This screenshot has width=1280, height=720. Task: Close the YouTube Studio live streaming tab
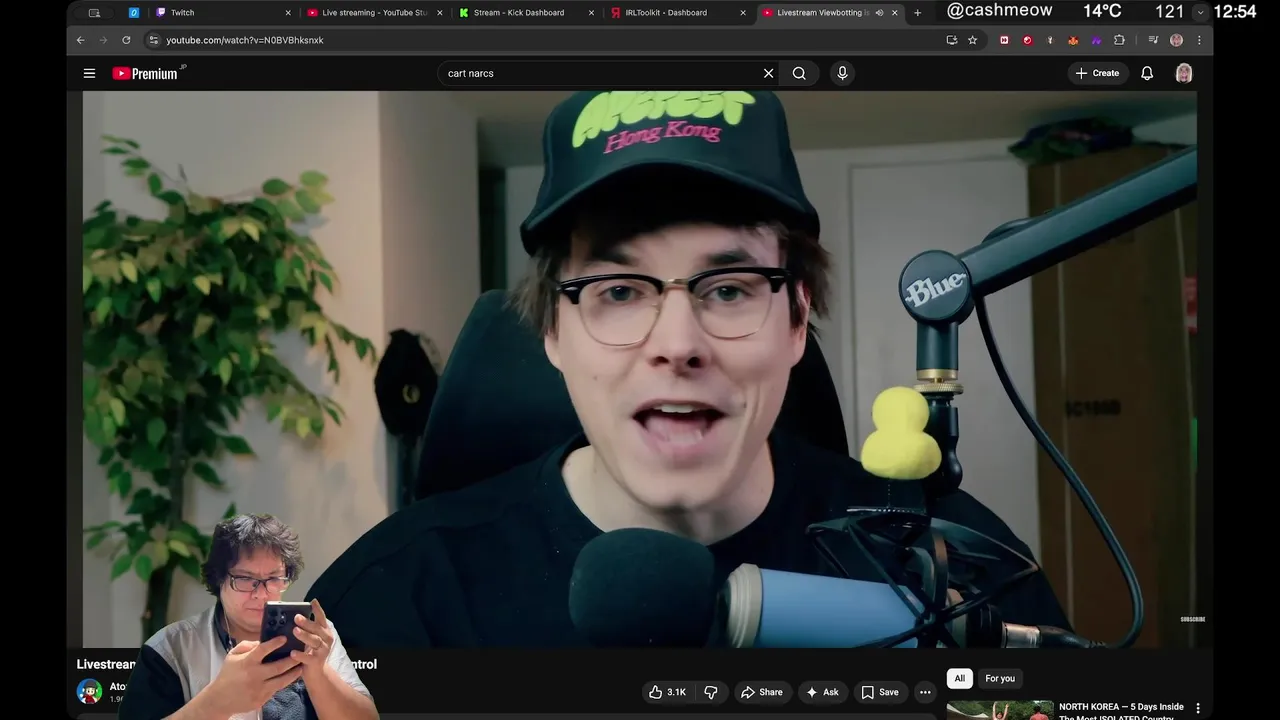[x=440, y=13]
